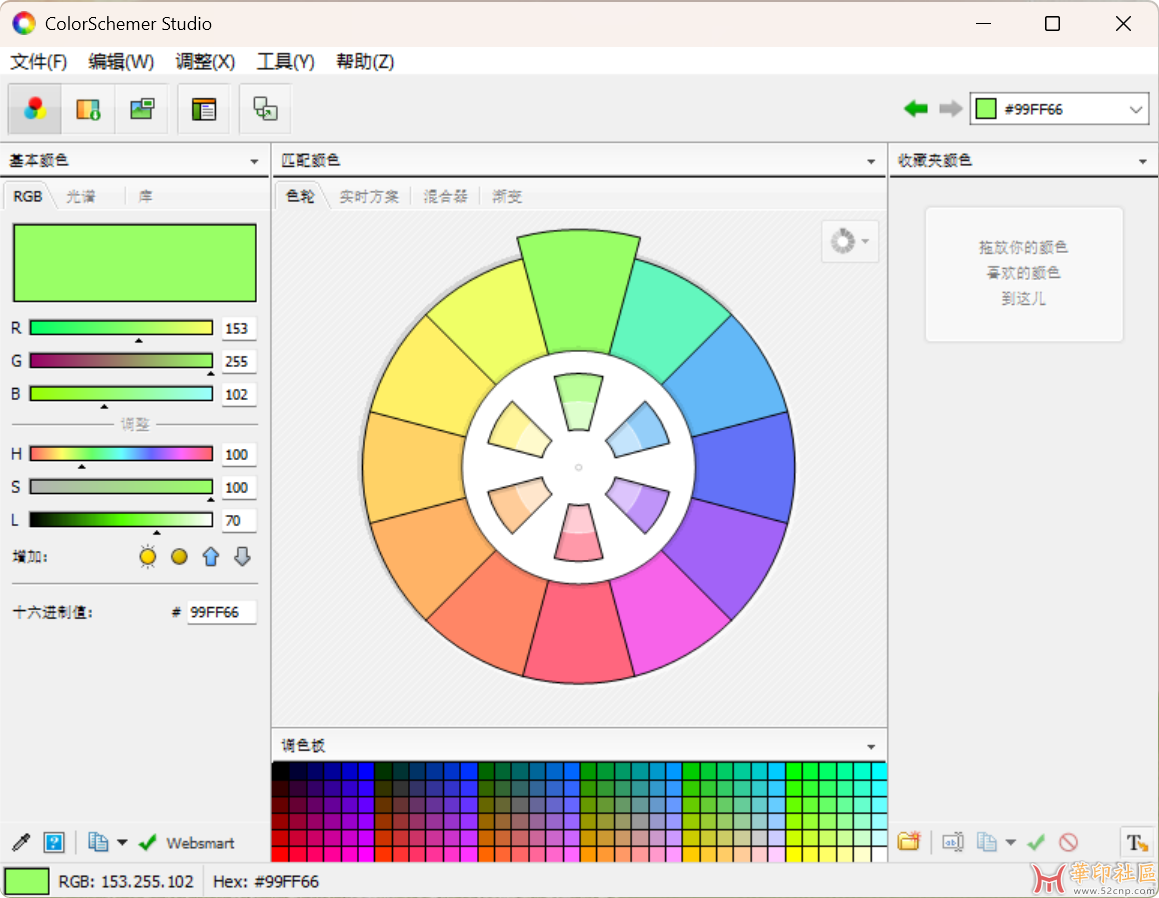Confirm with green check in favorites panel
Image resolution: width=1159 pixels, height=898 pixels.
[1036, 842]
